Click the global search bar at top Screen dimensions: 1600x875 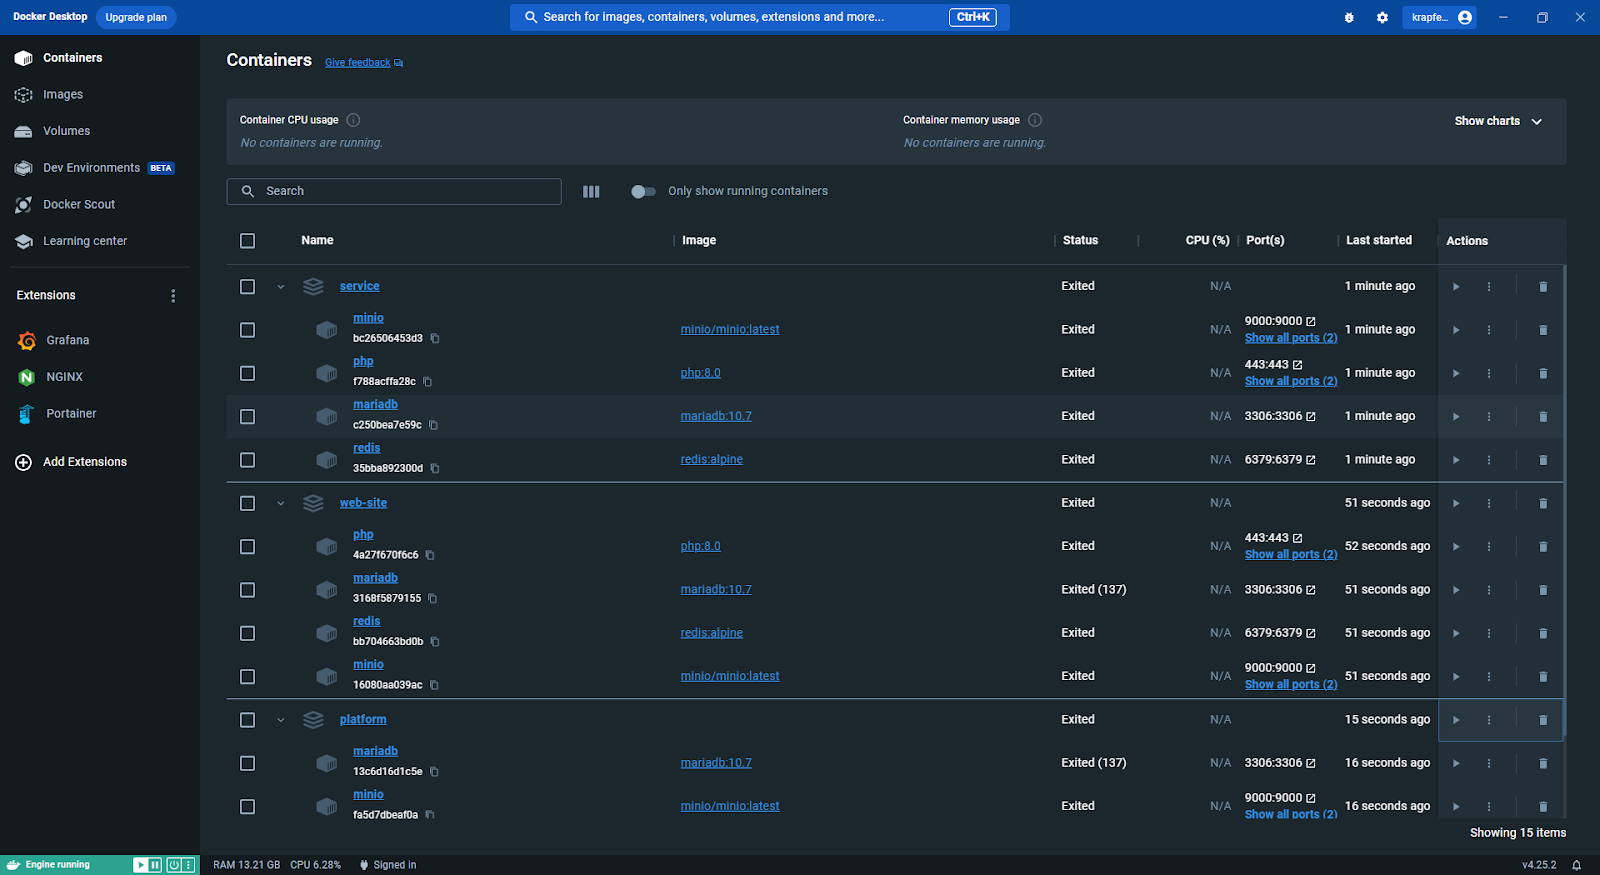760,18
